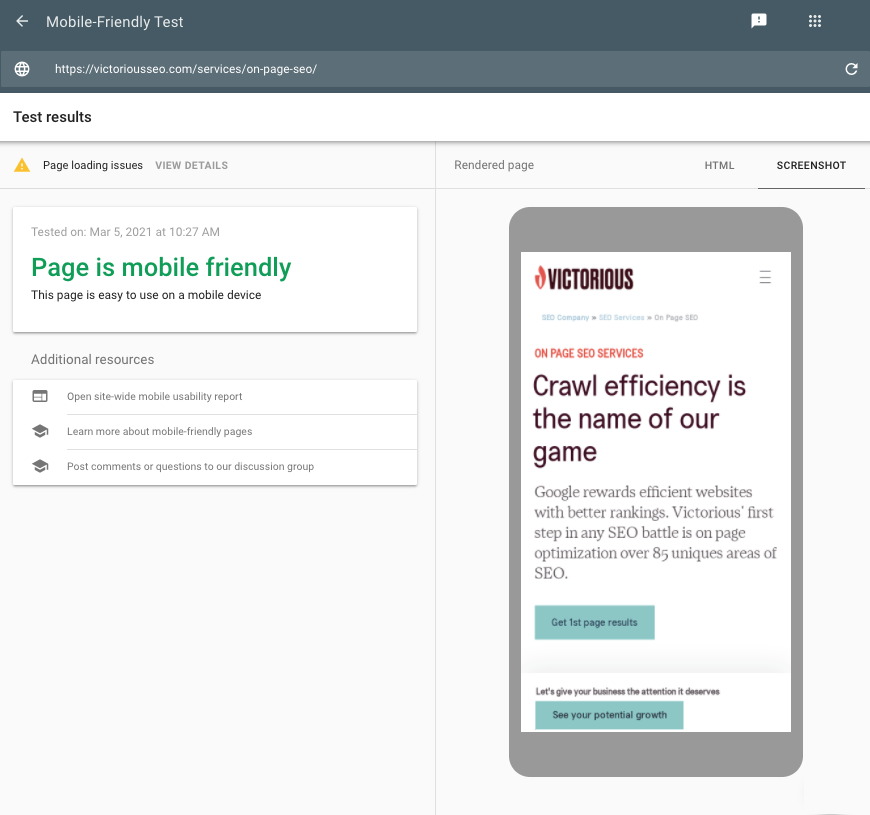This screenshot has width=870, height=815.
Task: Open Learn more about mobile-friendly pages
Action: click(159, 431)
